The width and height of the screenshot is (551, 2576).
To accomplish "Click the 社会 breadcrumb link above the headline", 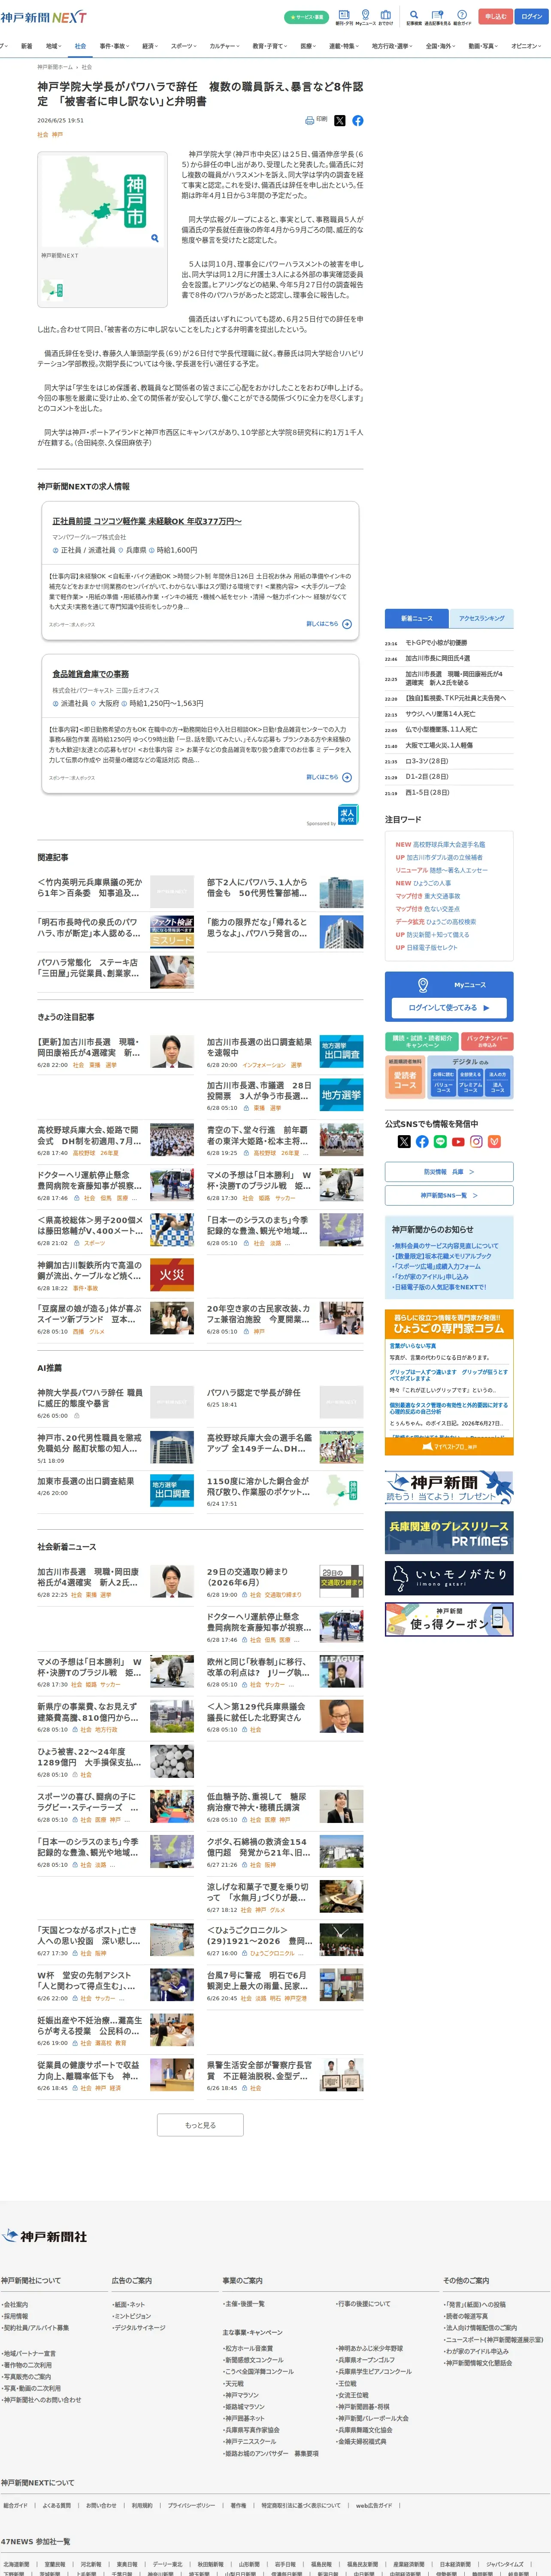I will tap(87, 67).
